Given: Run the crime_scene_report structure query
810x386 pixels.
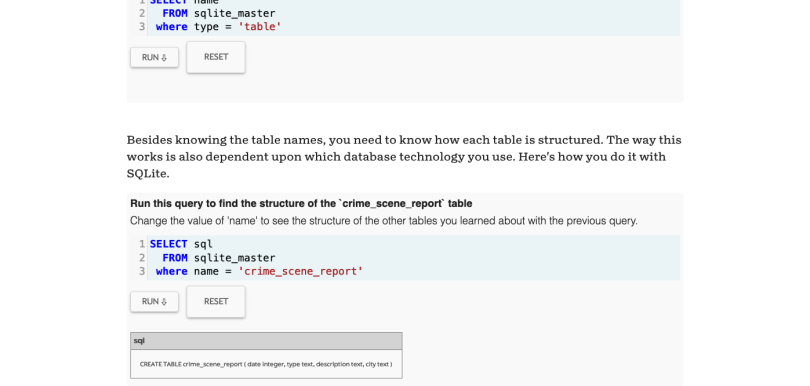Looking at the screenshot, I should (154, 302).
